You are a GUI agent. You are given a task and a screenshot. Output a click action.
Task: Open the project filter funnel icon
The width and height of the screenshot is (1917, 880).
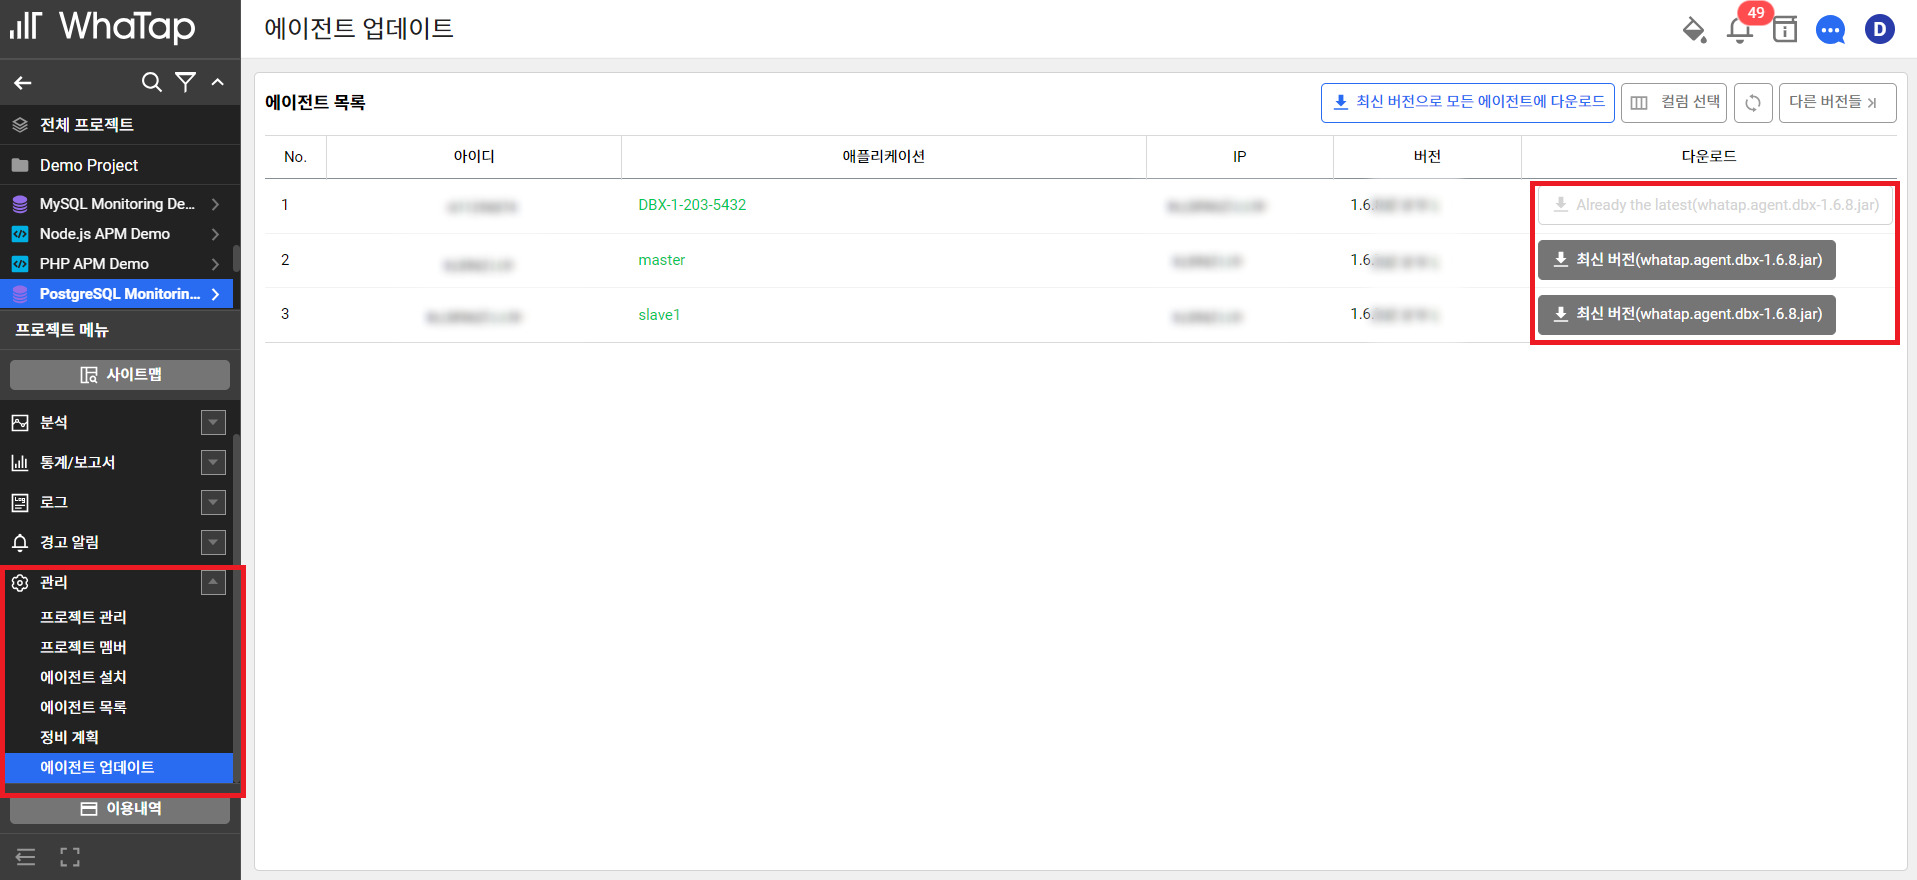[x=185, y=82]
